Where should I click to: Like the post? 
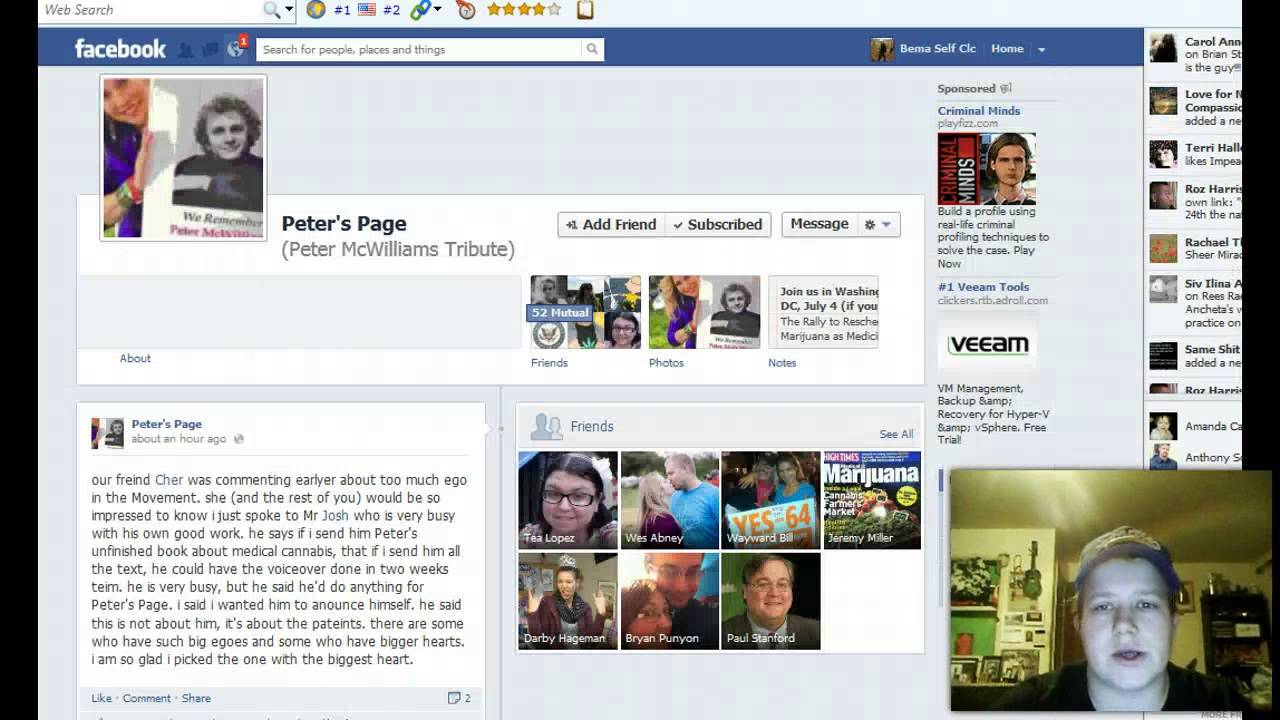(101, 698)
